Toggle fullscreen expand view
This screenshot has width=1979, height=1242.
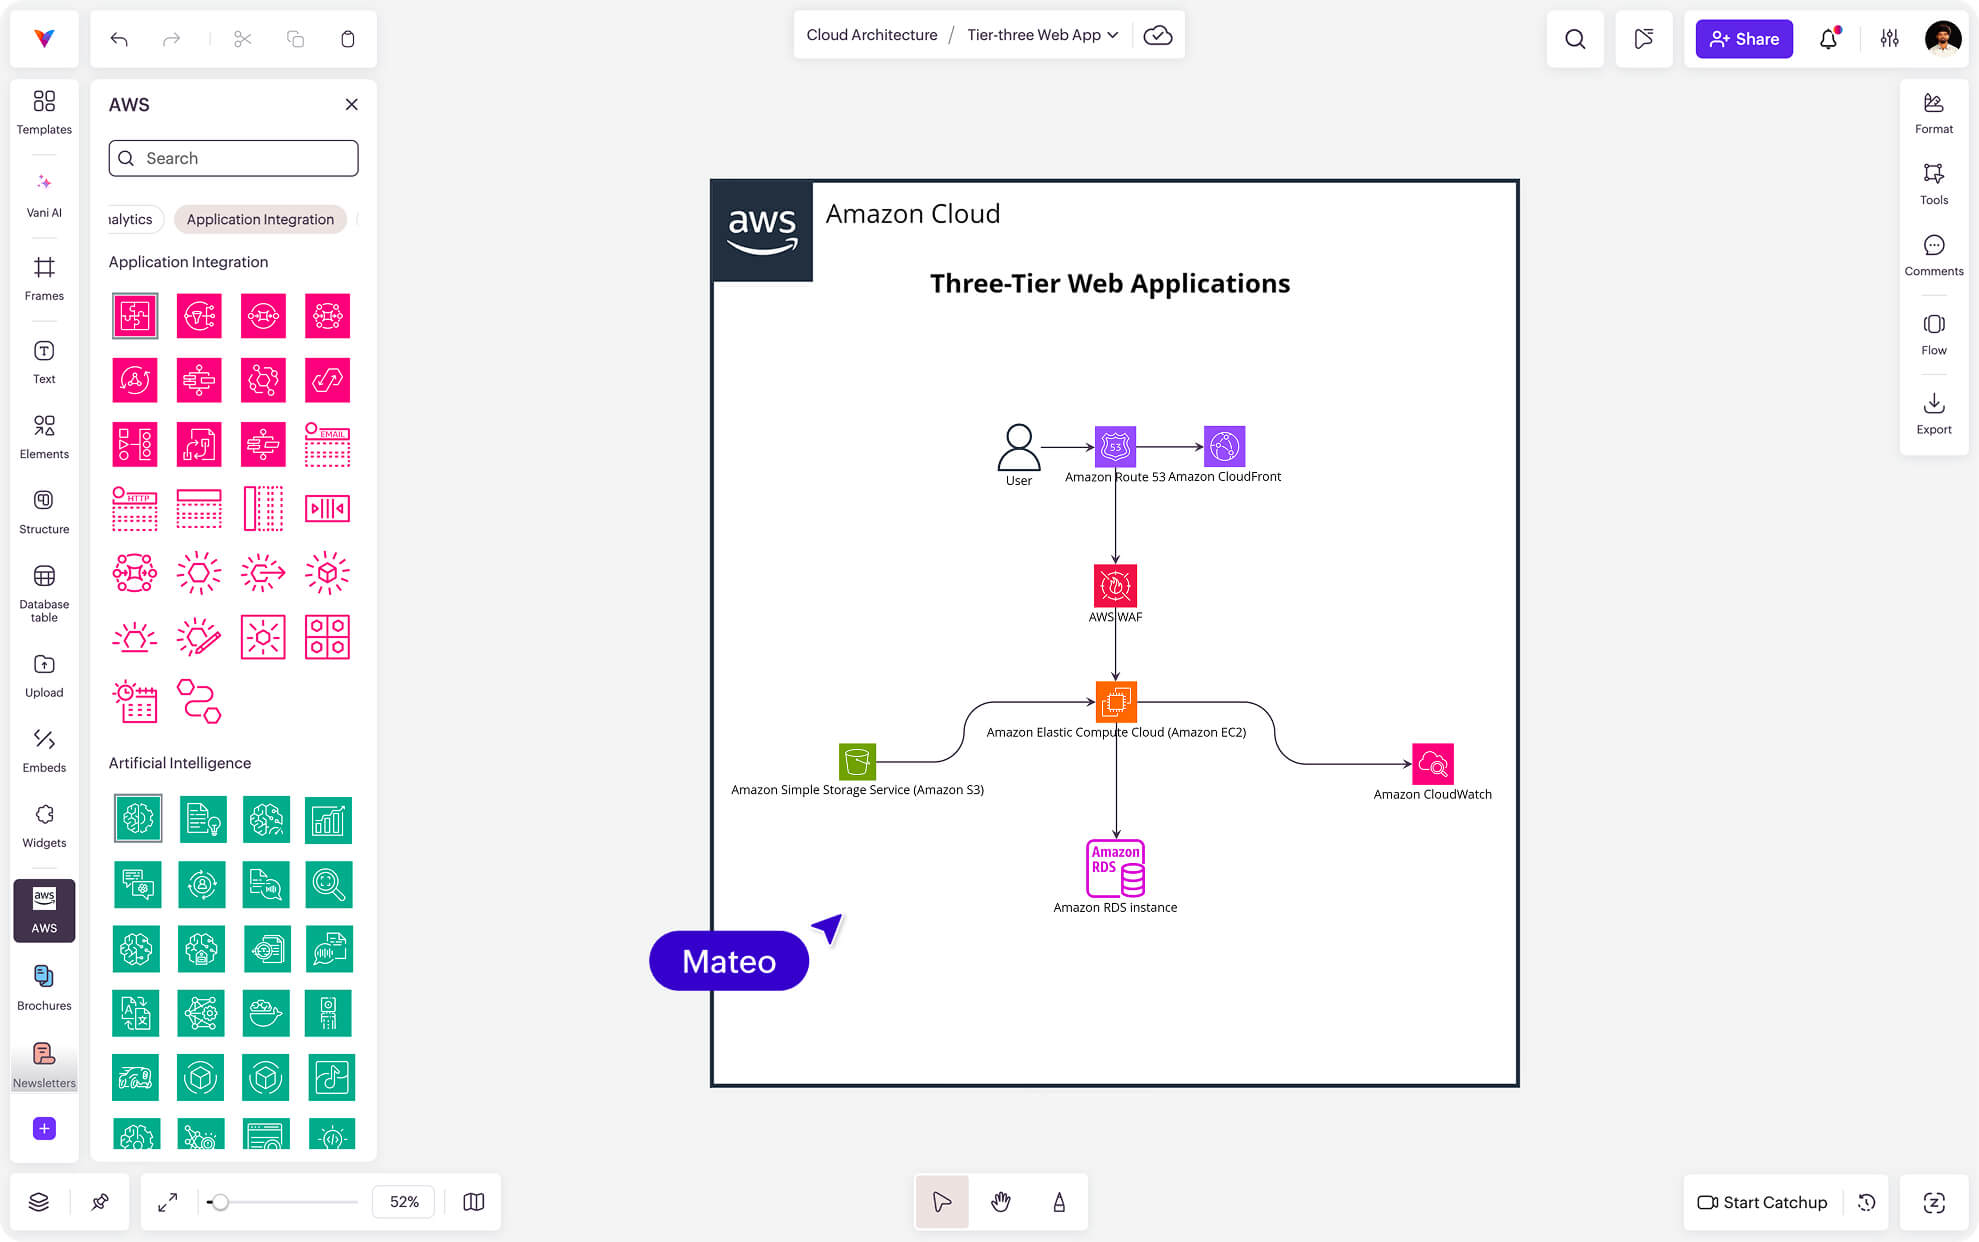click(x=168, y=1202)
